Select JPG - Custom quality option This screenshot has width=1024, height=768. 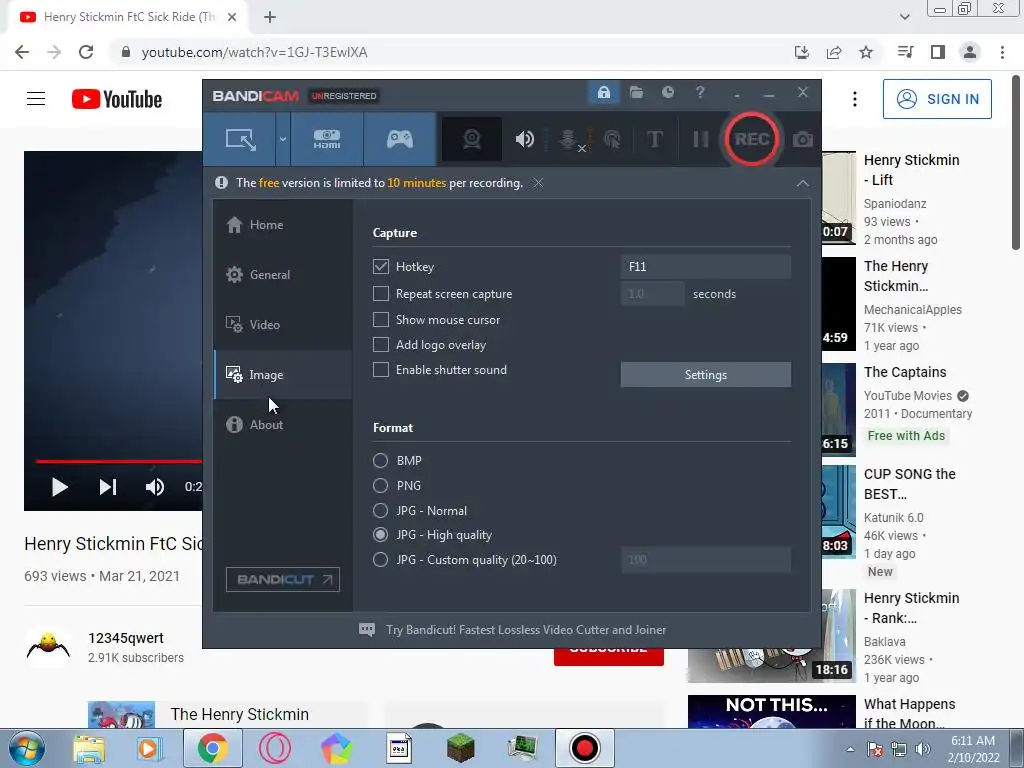coord(380,560)
